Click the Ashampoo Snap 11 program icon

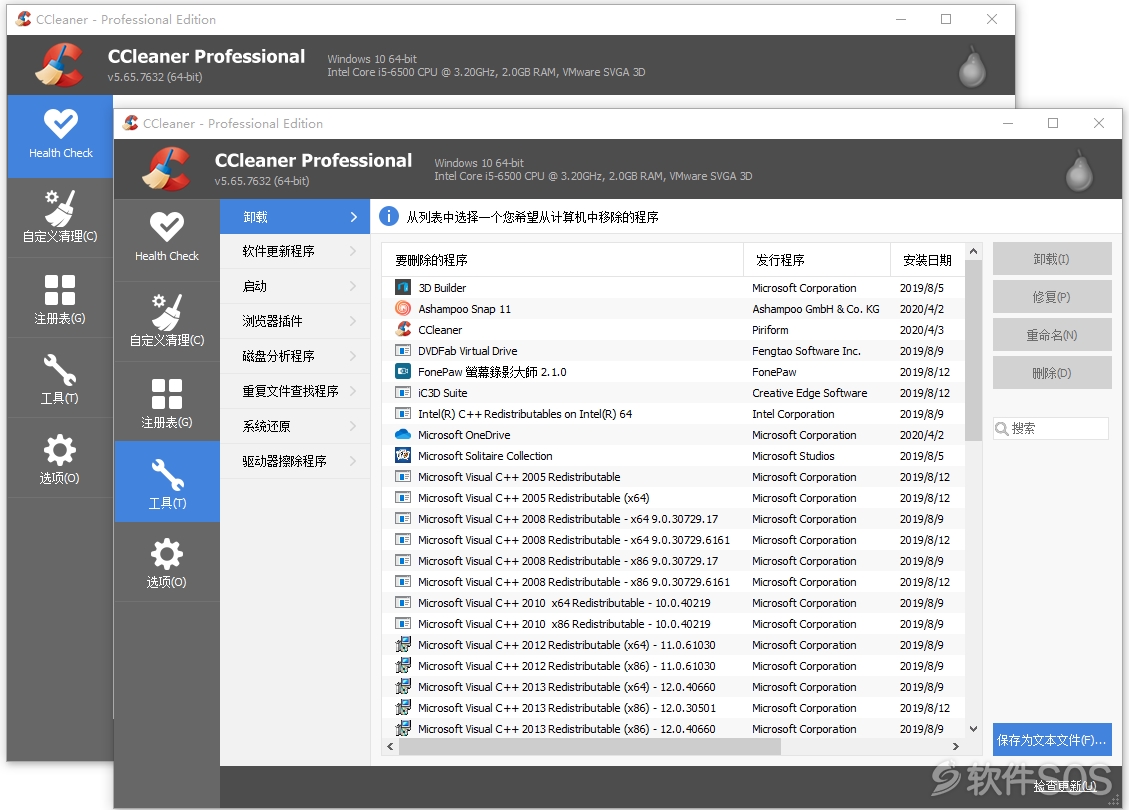coord(403,308)
